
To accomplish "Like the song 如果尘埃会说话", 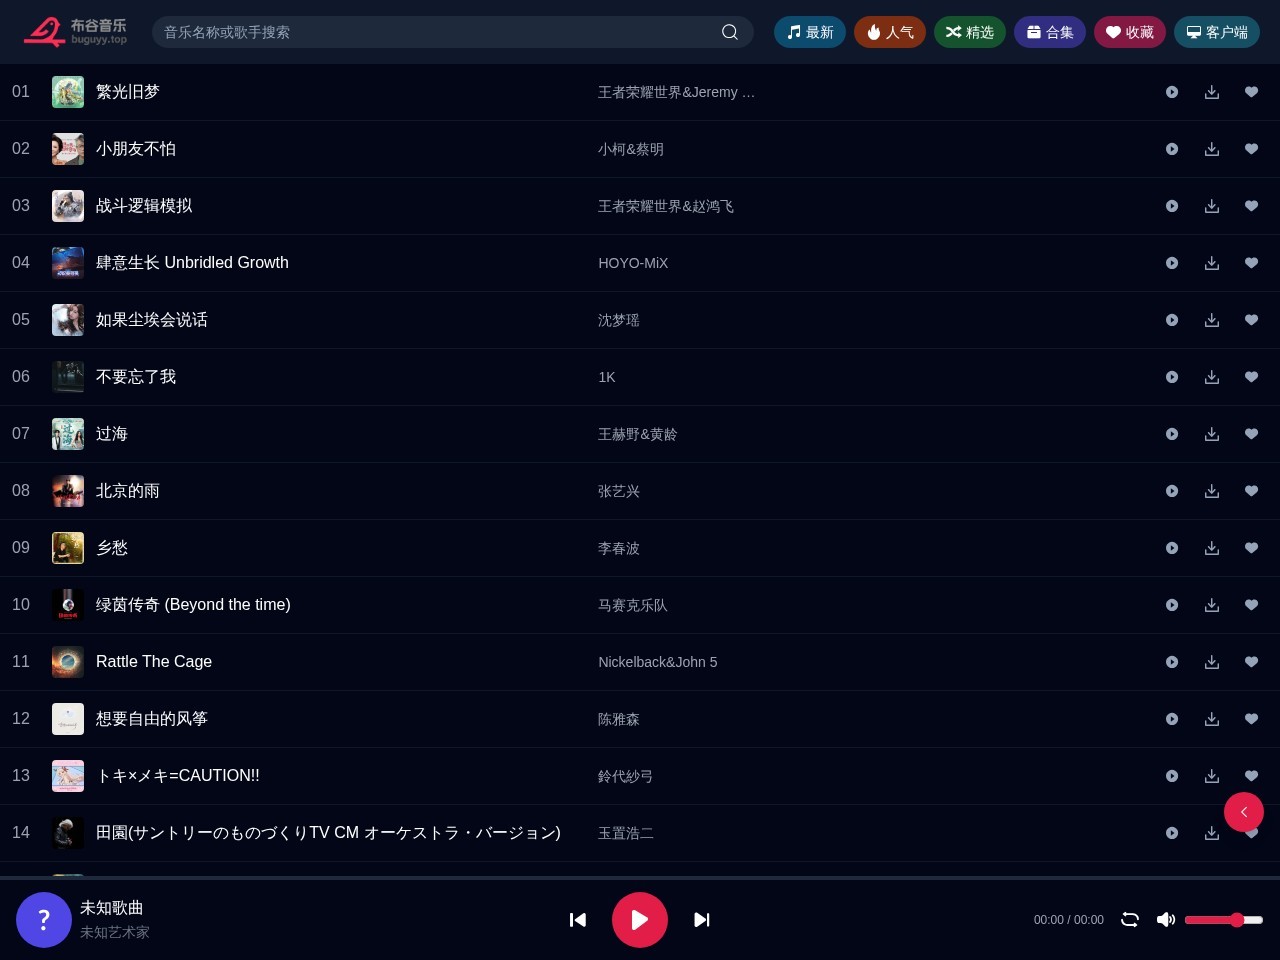I will point(1251,320).
